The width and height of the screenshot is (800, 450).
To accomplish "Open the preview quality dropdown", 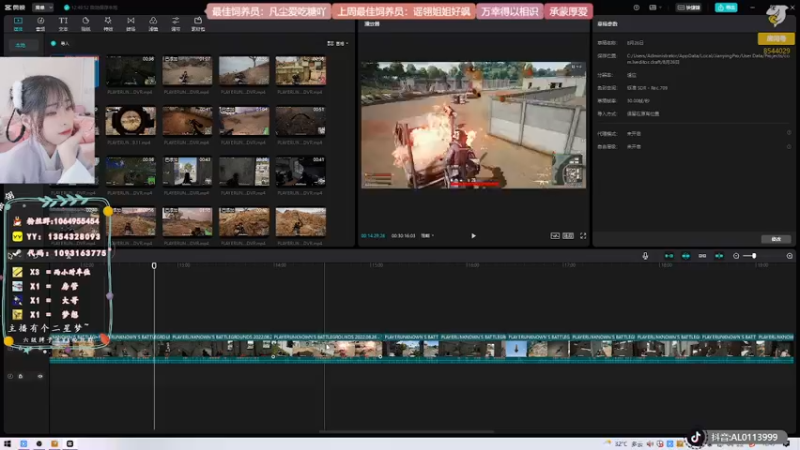I will 427,236.
